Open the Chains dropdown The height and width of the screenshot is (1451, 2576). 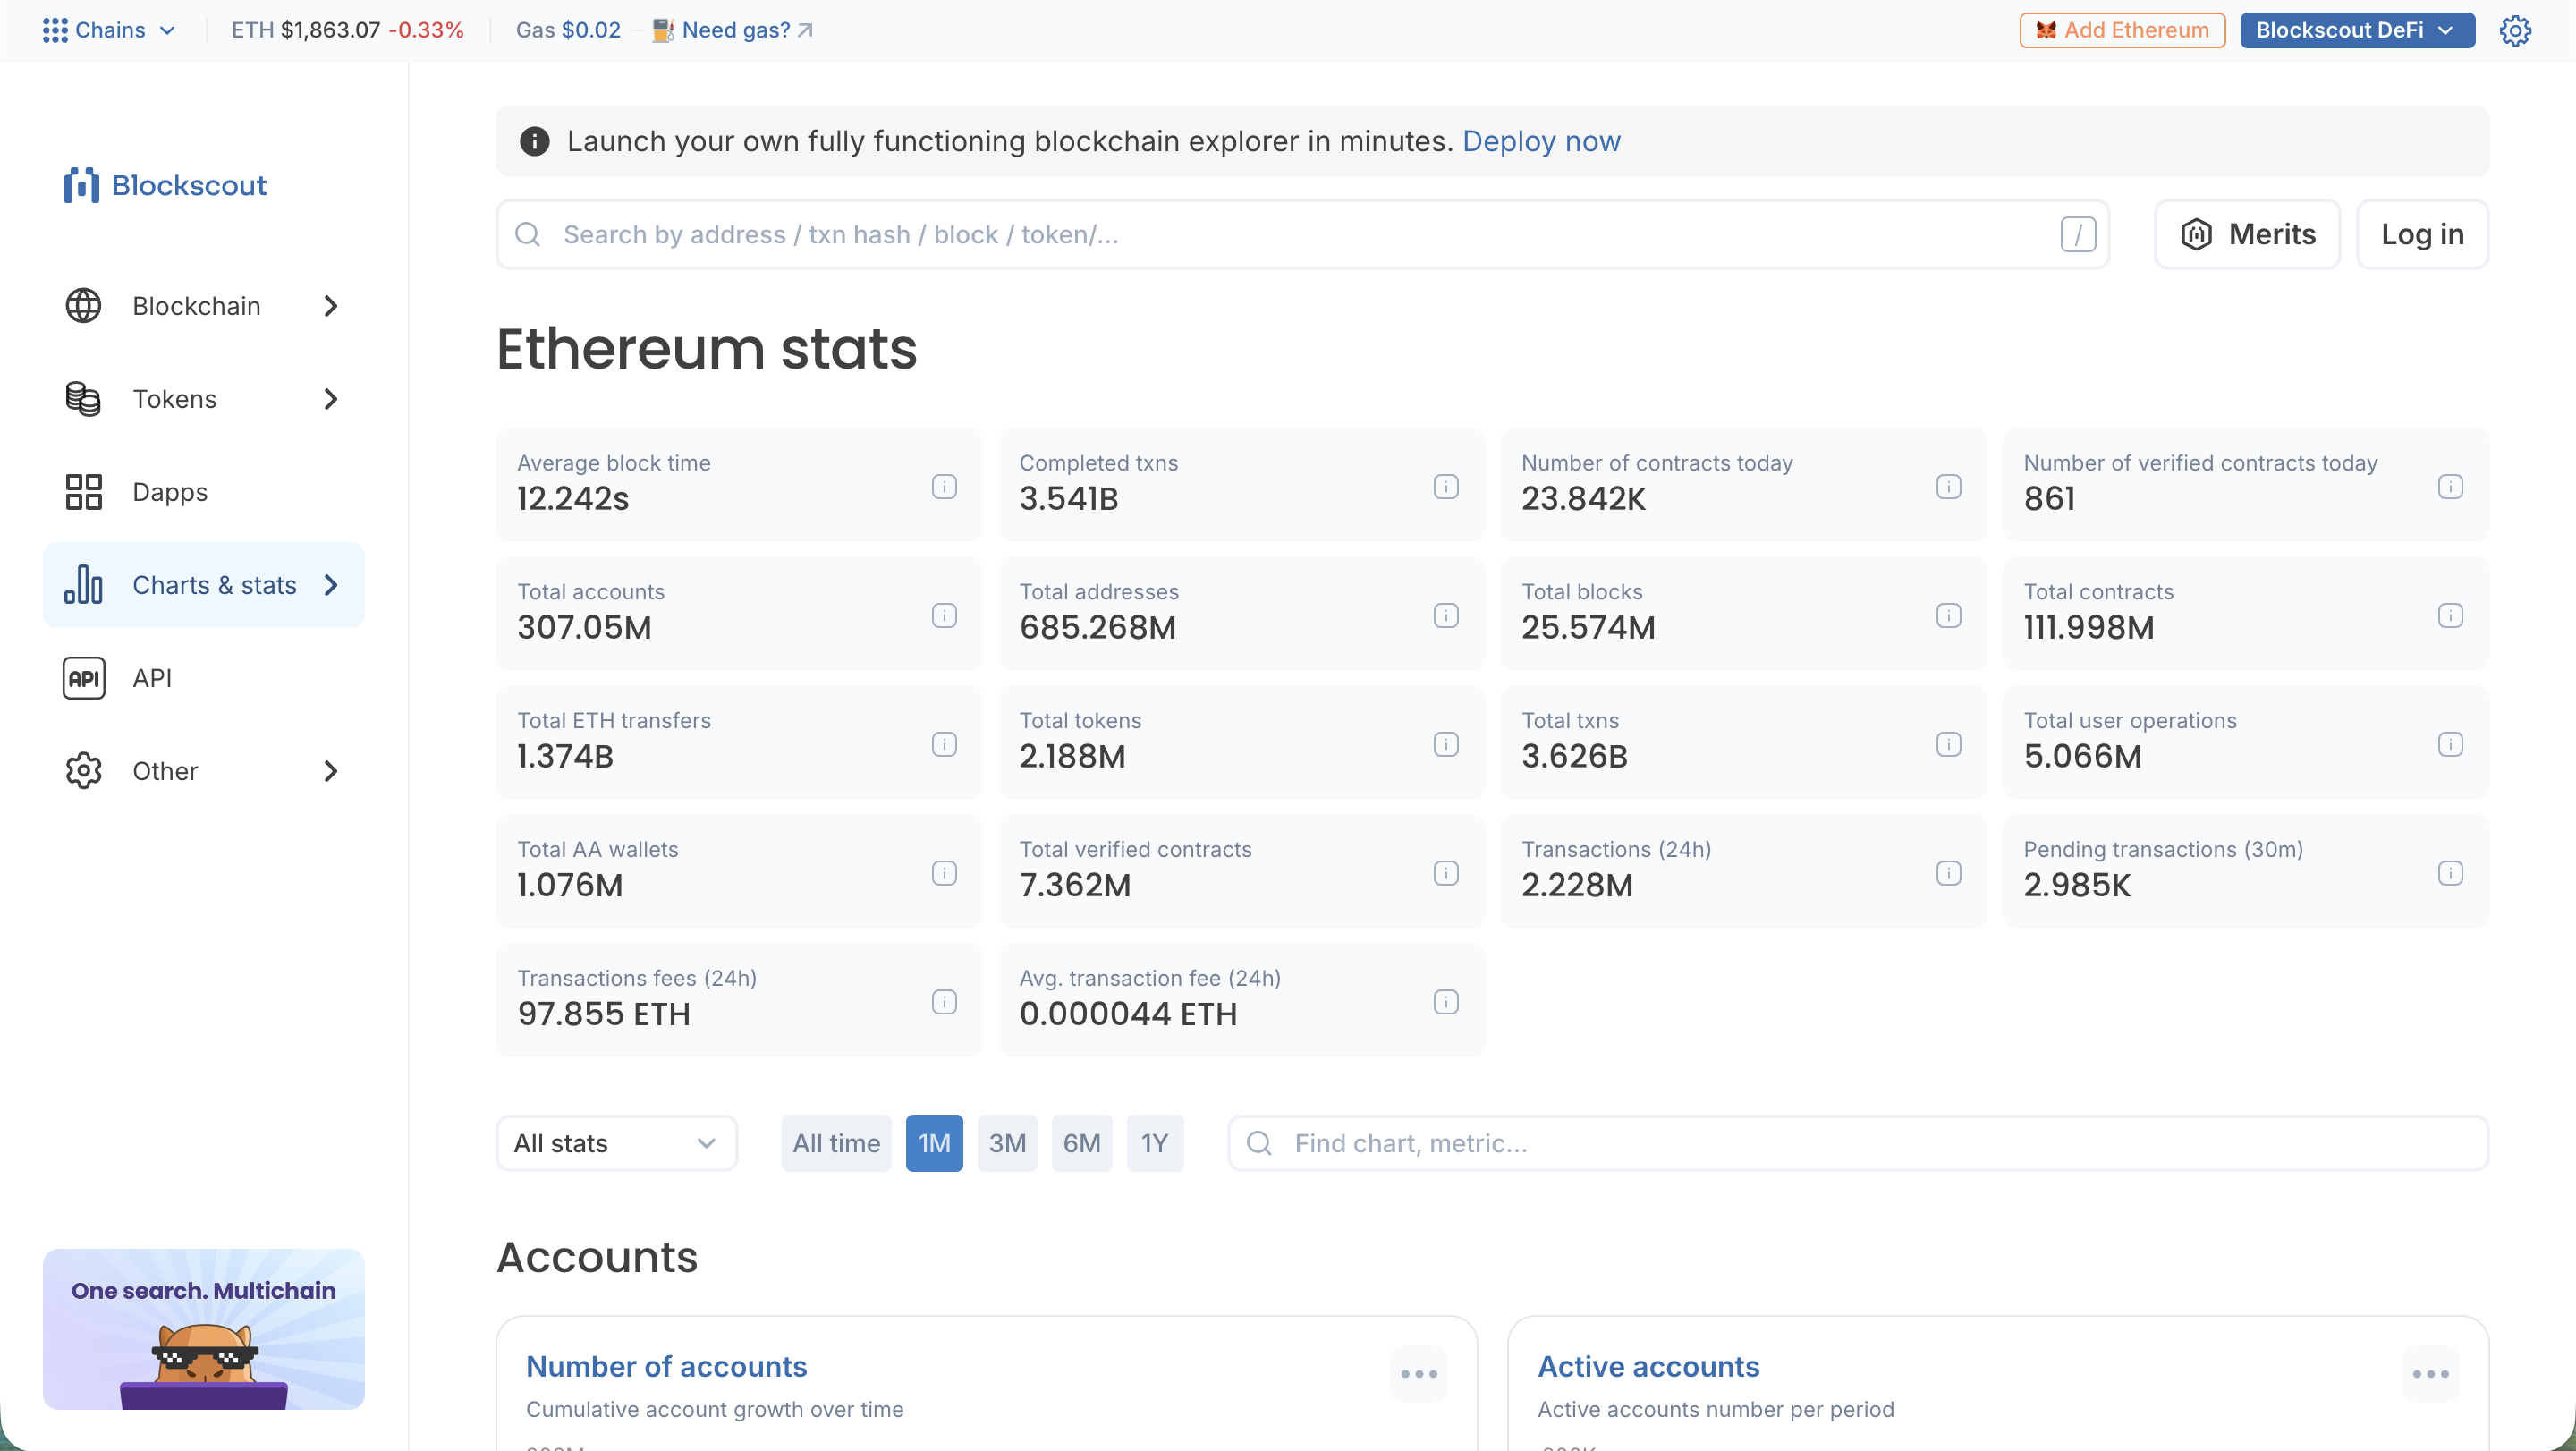coord(110,30)
